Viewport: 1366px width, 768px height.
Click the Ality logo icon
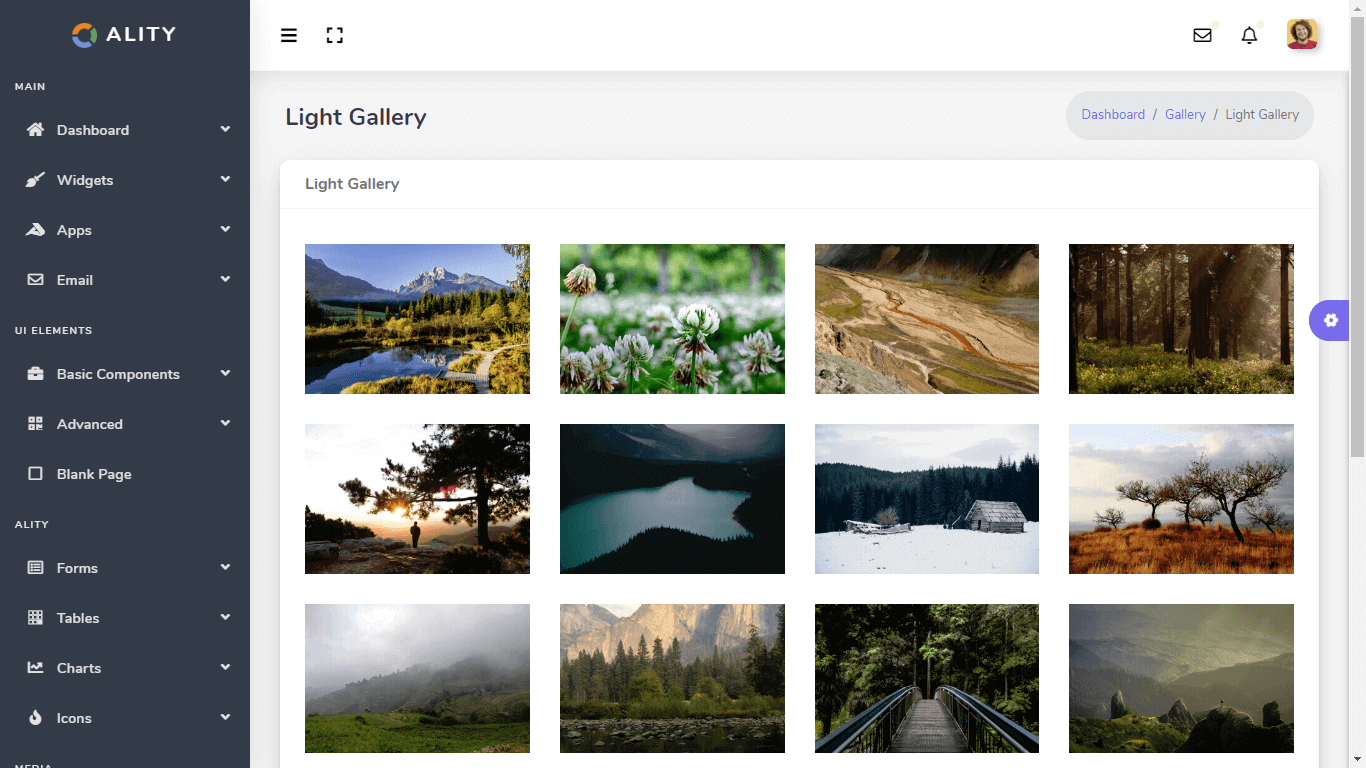click(x=85, y=35)
